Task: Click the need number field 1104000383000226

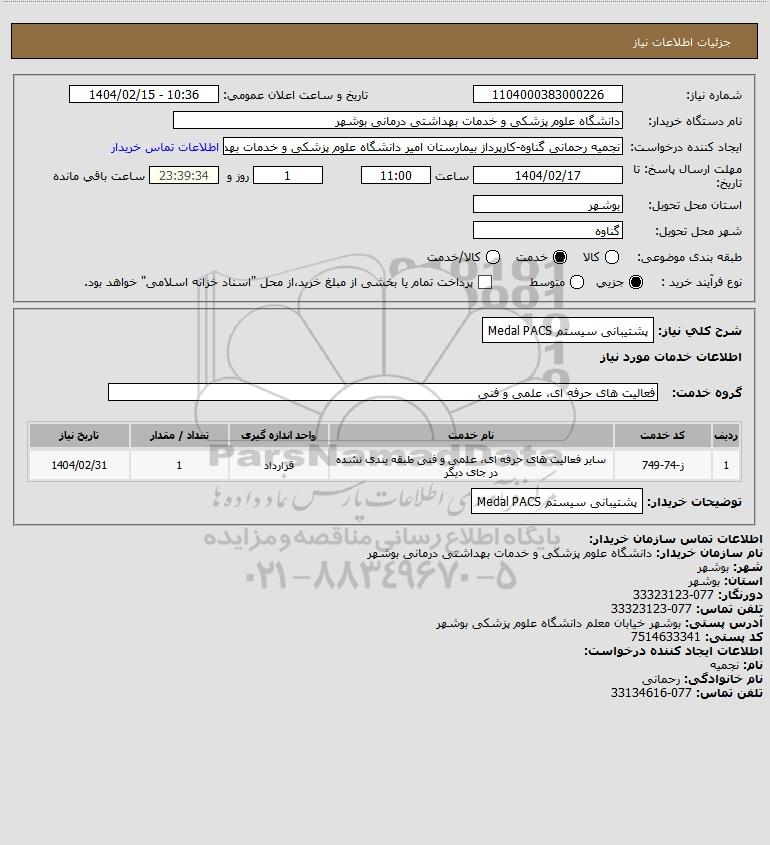Action: click(547, 94)
